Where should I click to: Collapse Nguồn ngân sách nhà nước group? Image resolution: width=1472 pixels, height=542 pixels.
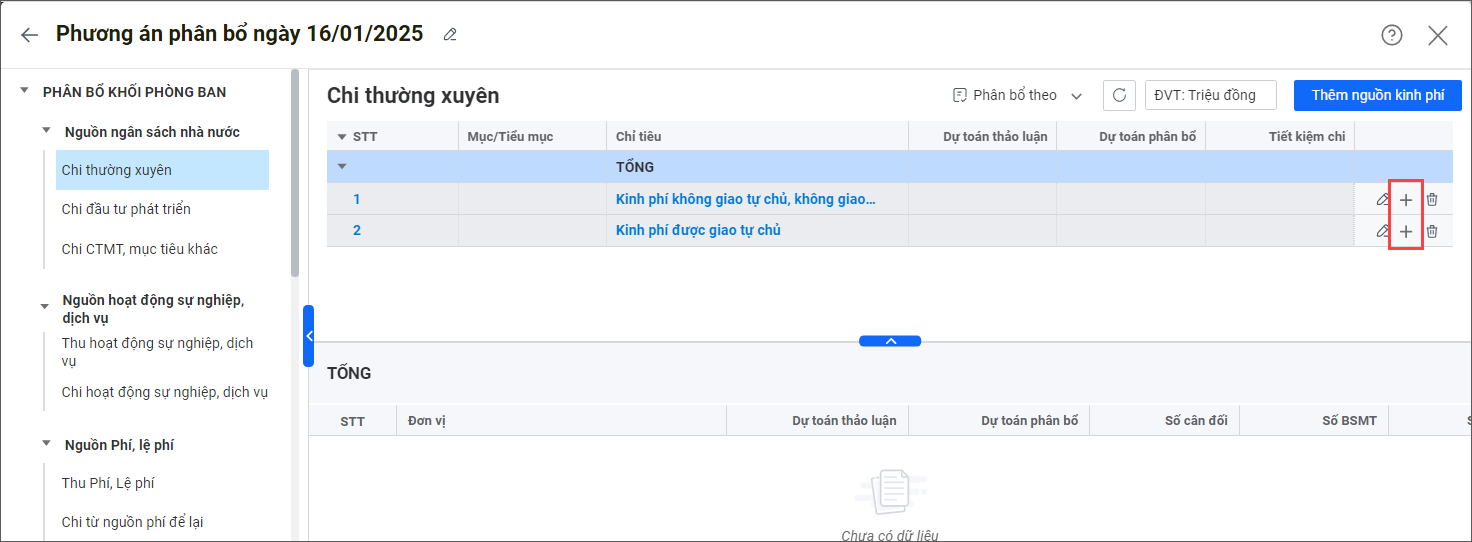pos(45,132)
